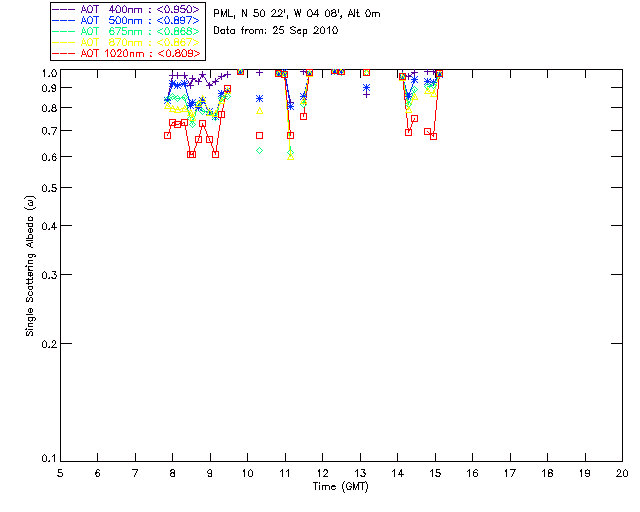Click the first red square marker near hour 8

point(167,136)
